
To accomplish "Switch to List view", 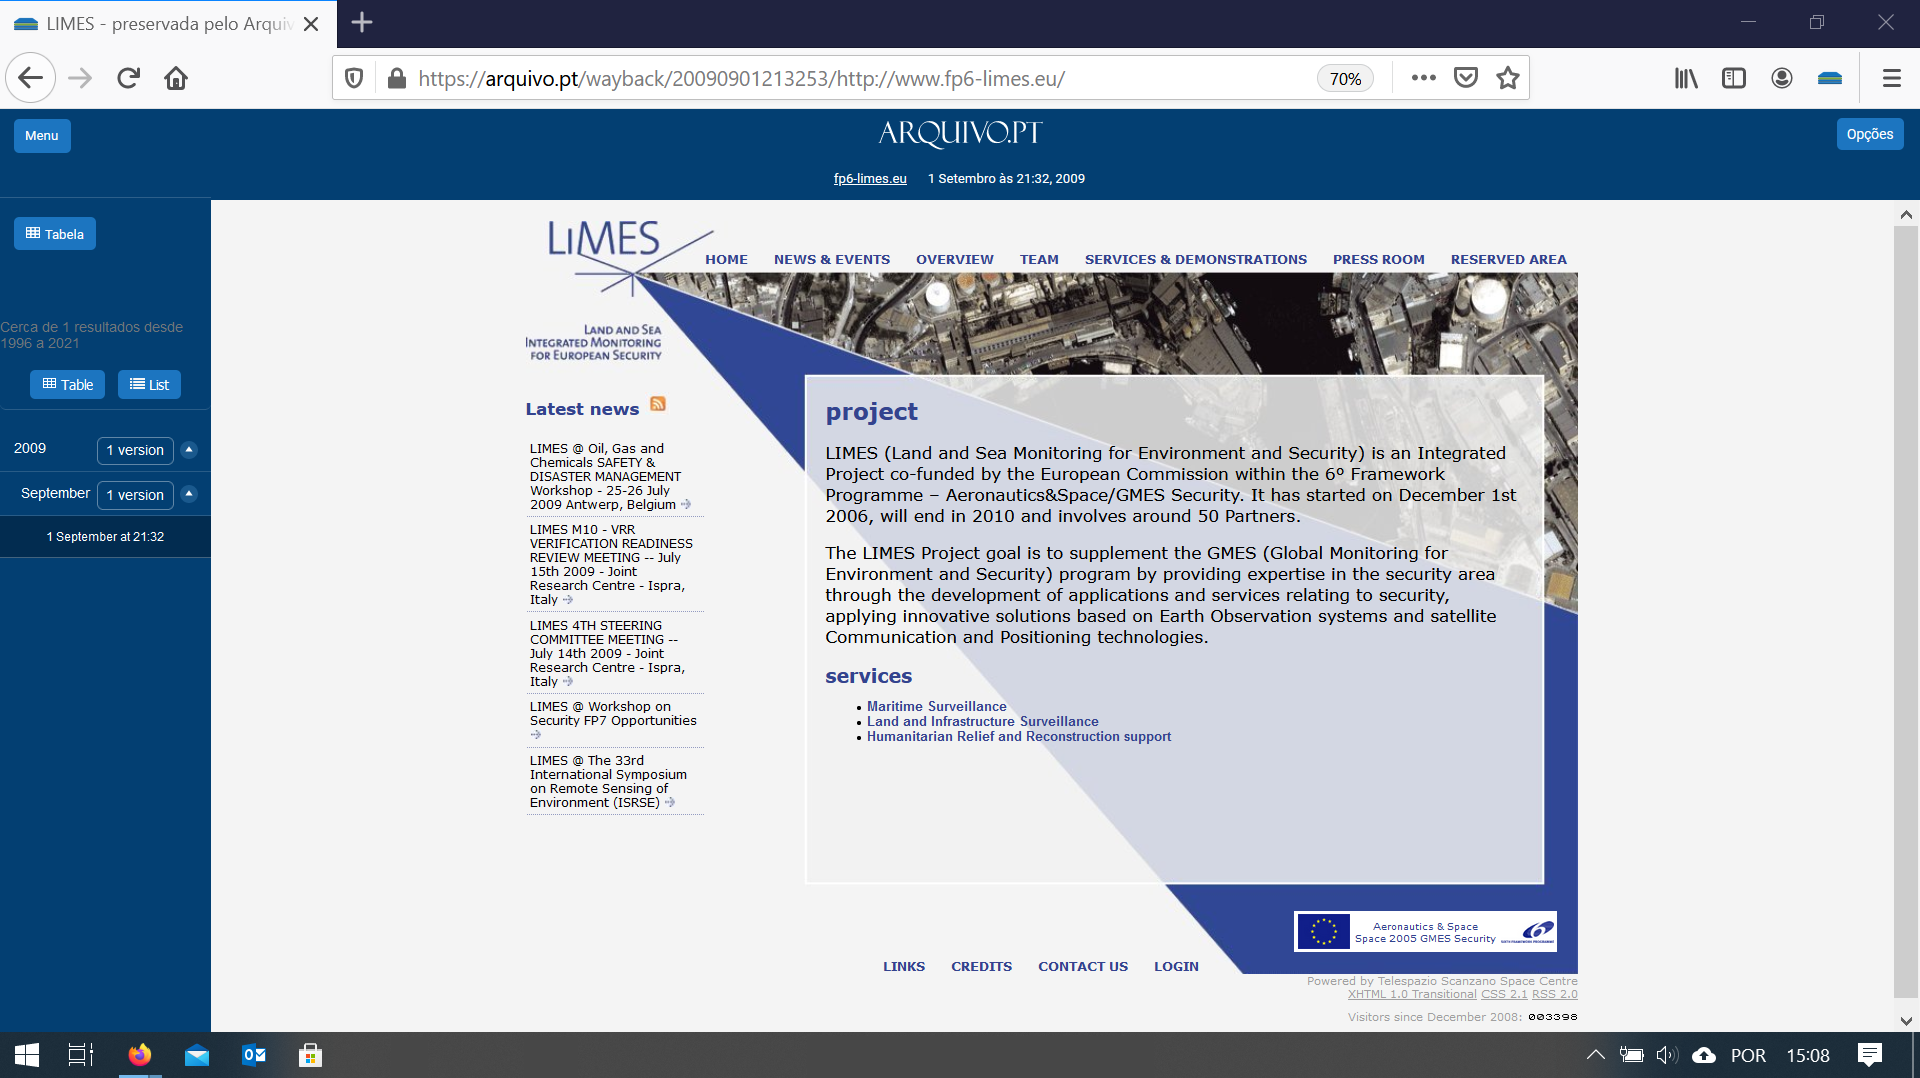I will point(149,384).
